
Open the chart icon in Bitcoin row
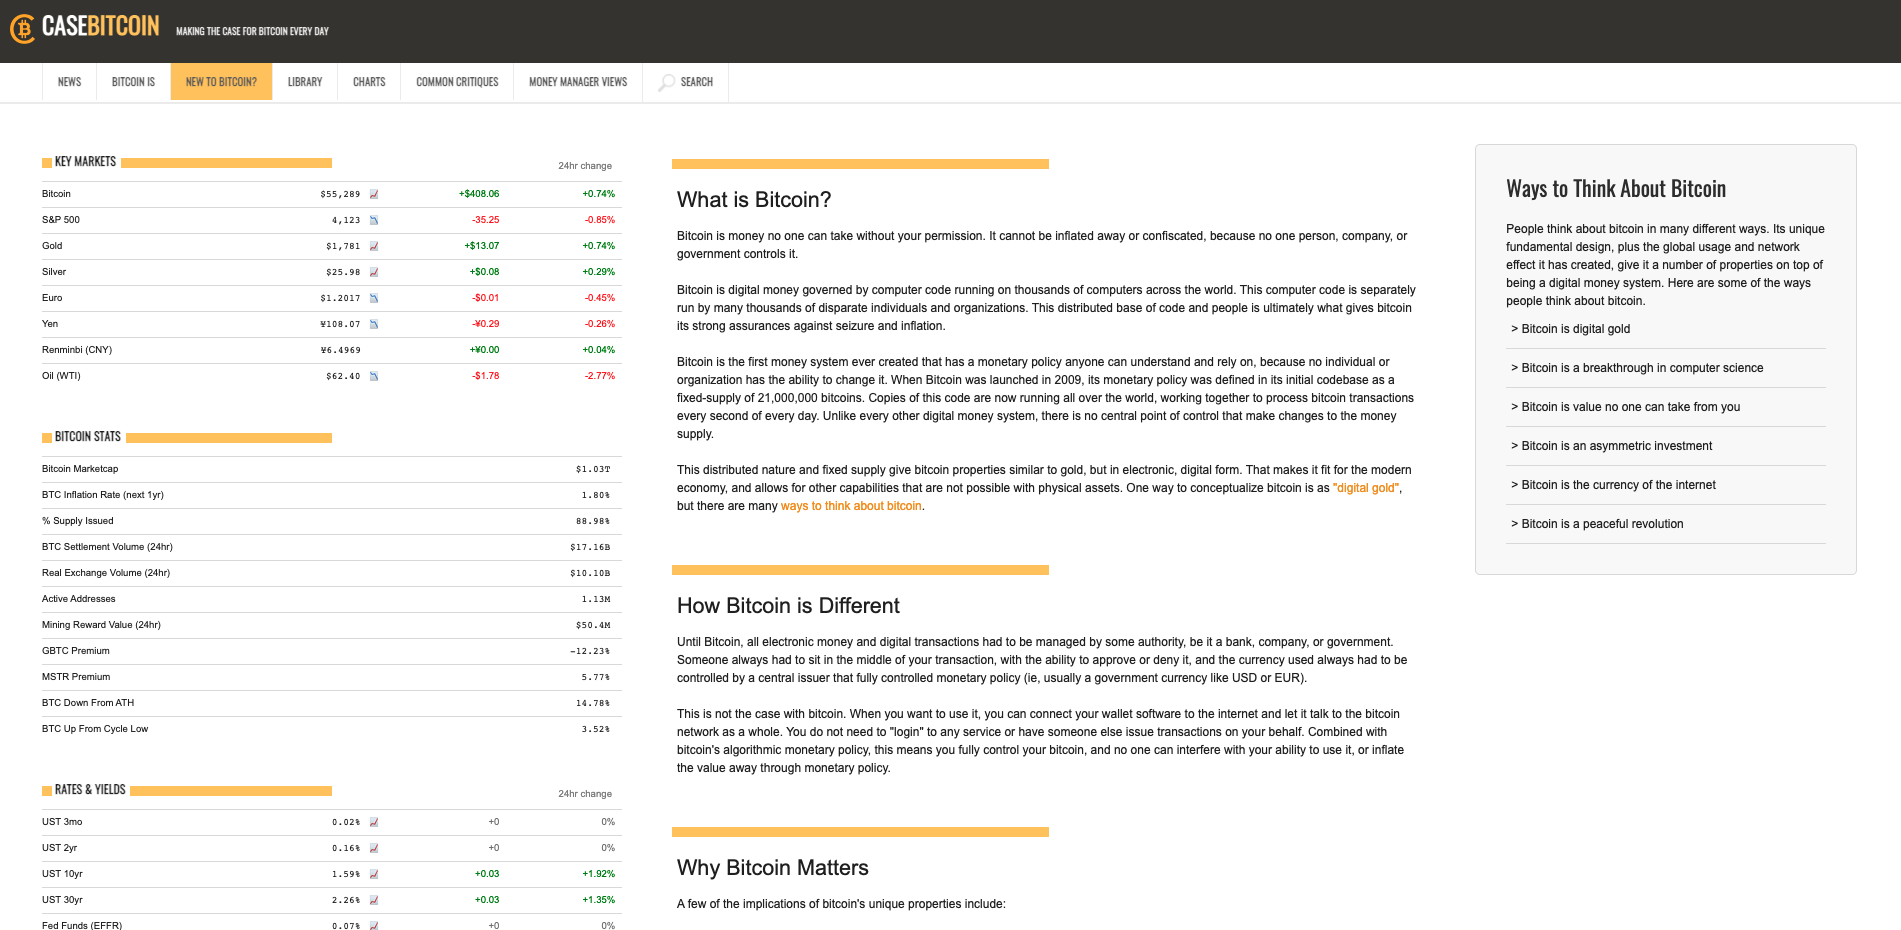374,194
